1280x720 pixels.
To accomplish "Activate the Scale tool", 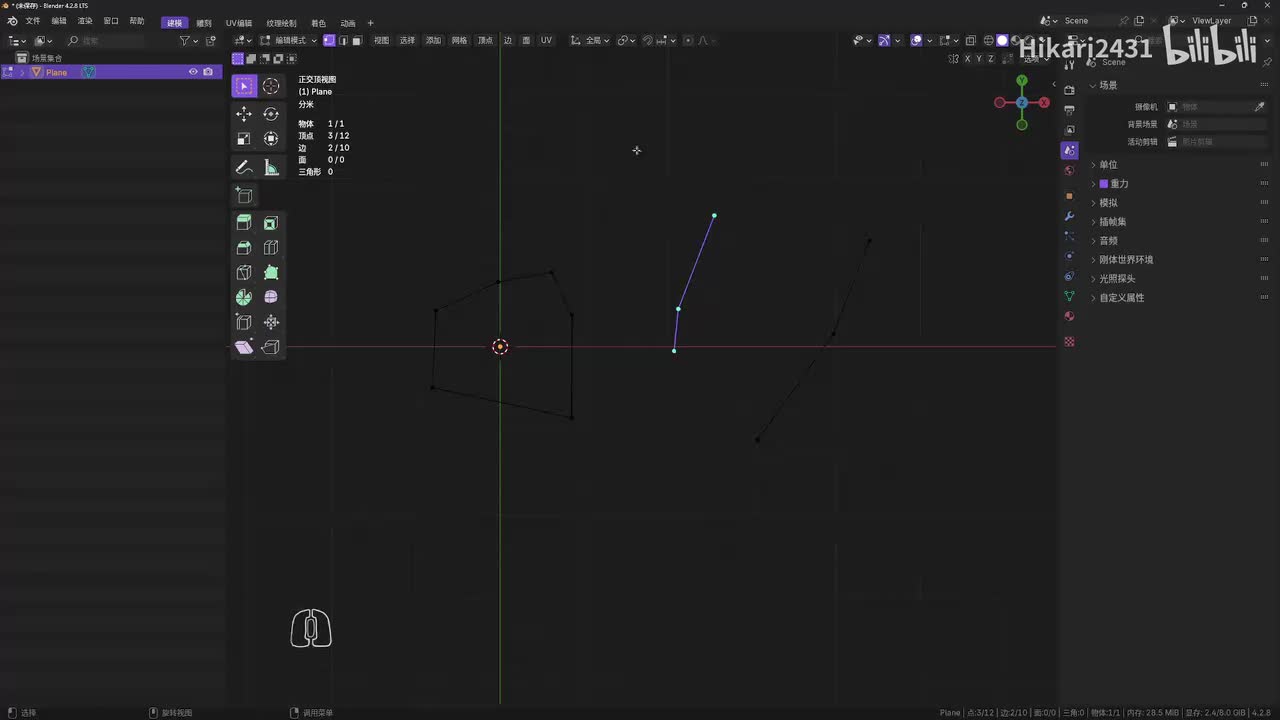I will [244, 139].
